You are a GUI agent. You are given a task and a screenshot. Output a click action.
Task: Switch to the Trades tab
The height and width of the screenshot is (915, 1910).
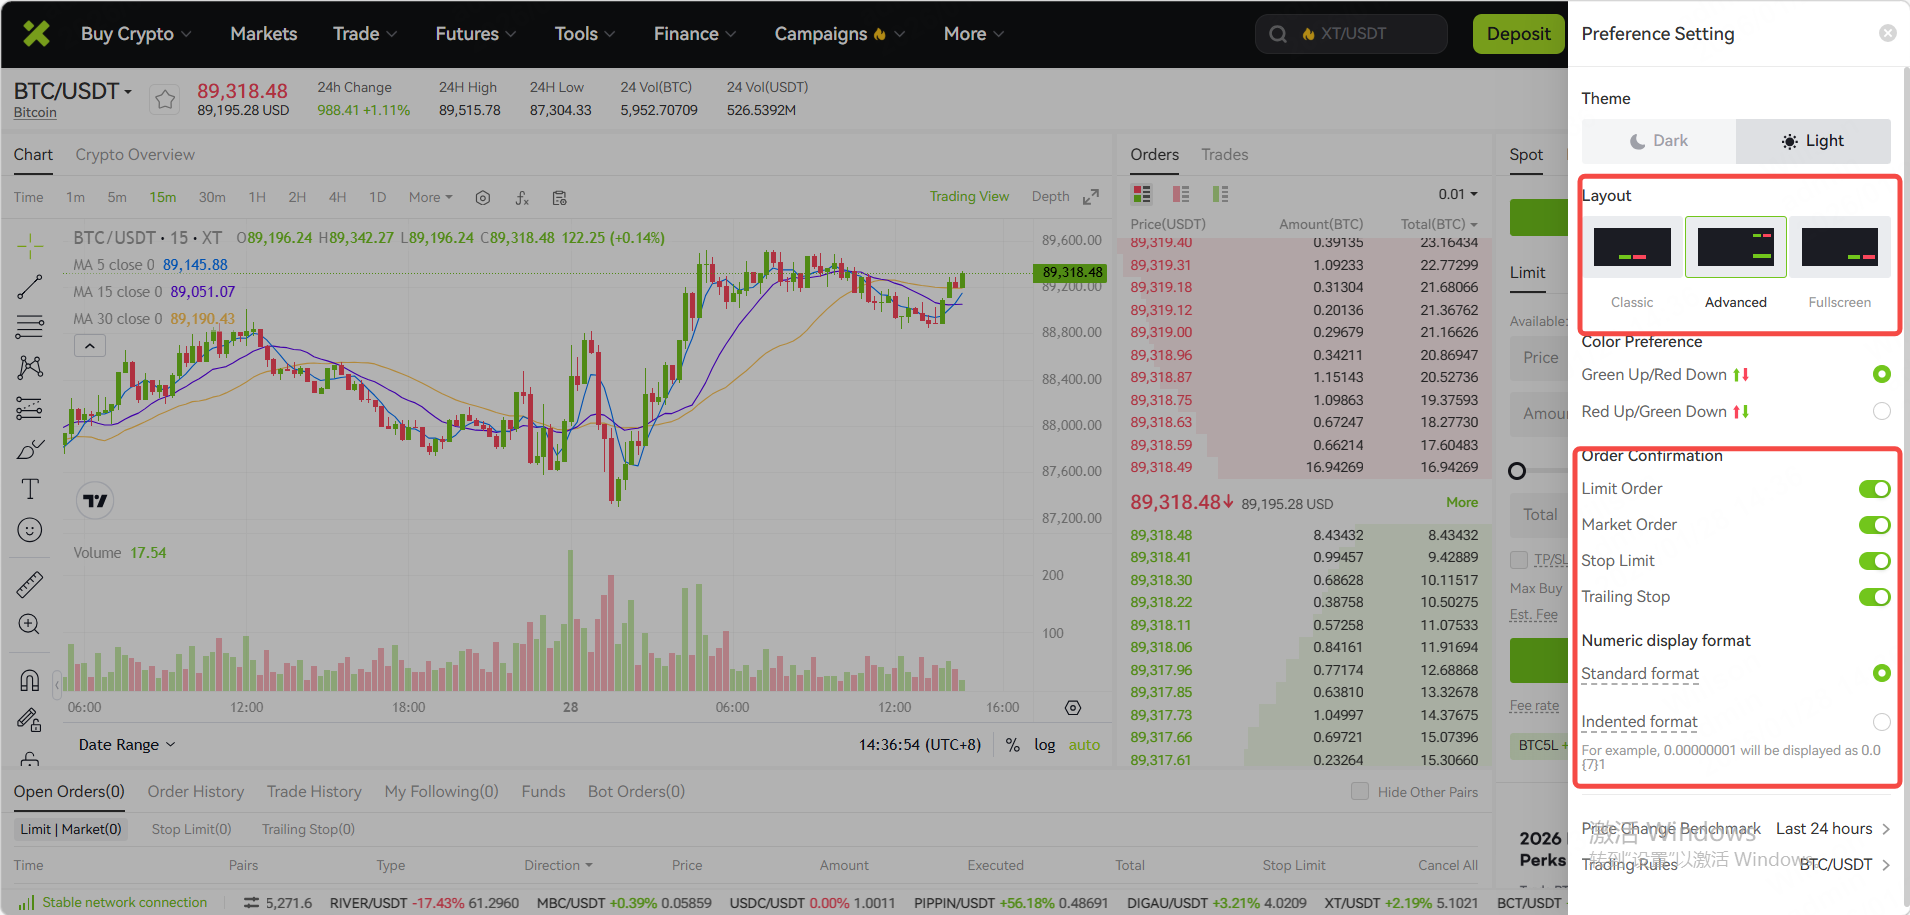tap(1224, 155)
